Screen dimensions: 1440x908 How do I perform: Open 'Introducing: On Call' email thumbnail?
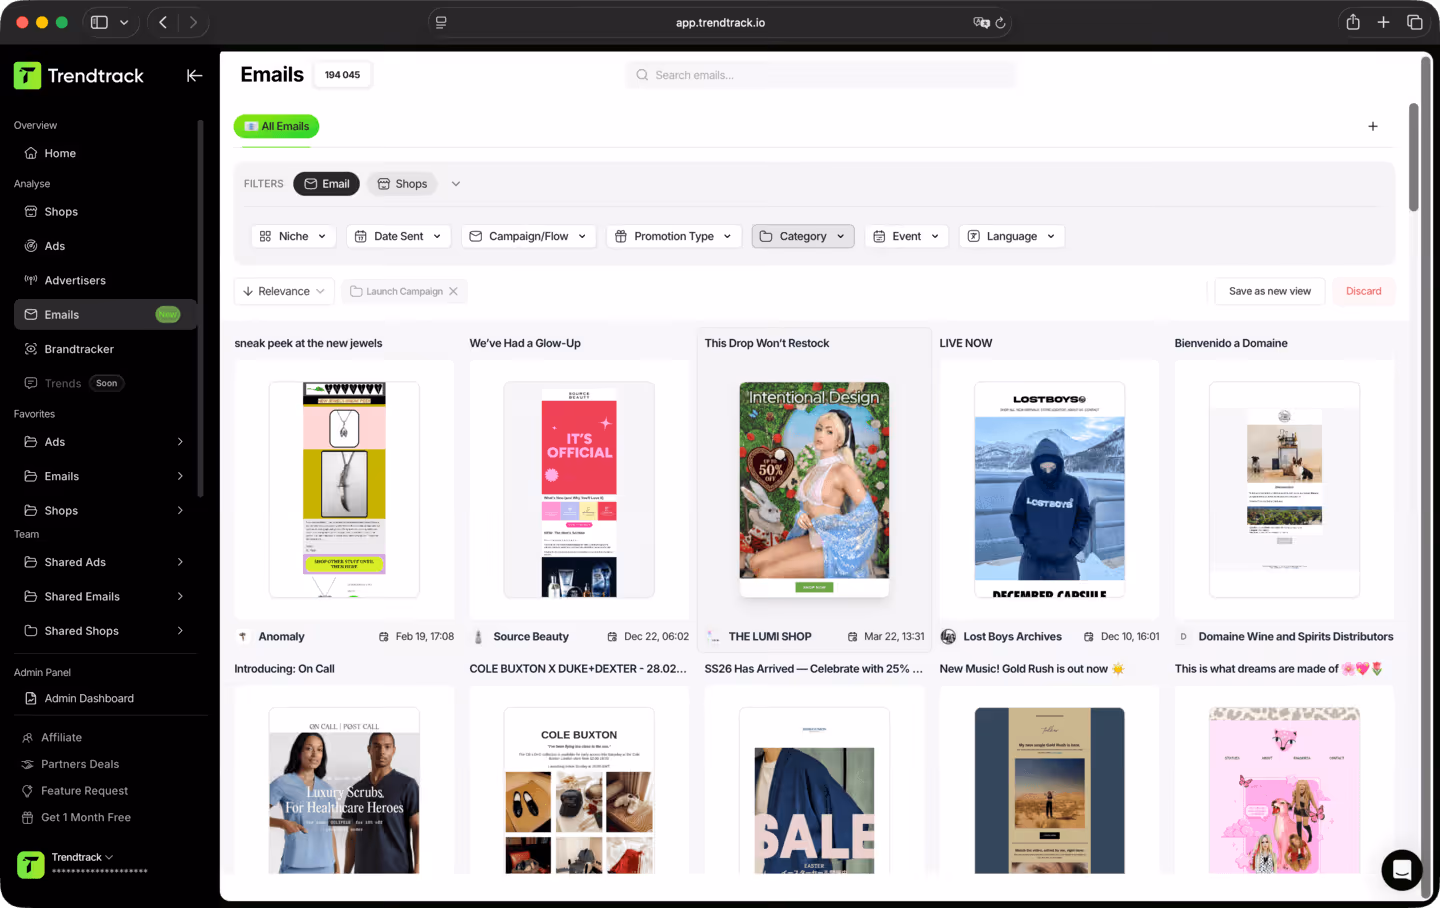(344, 790)
